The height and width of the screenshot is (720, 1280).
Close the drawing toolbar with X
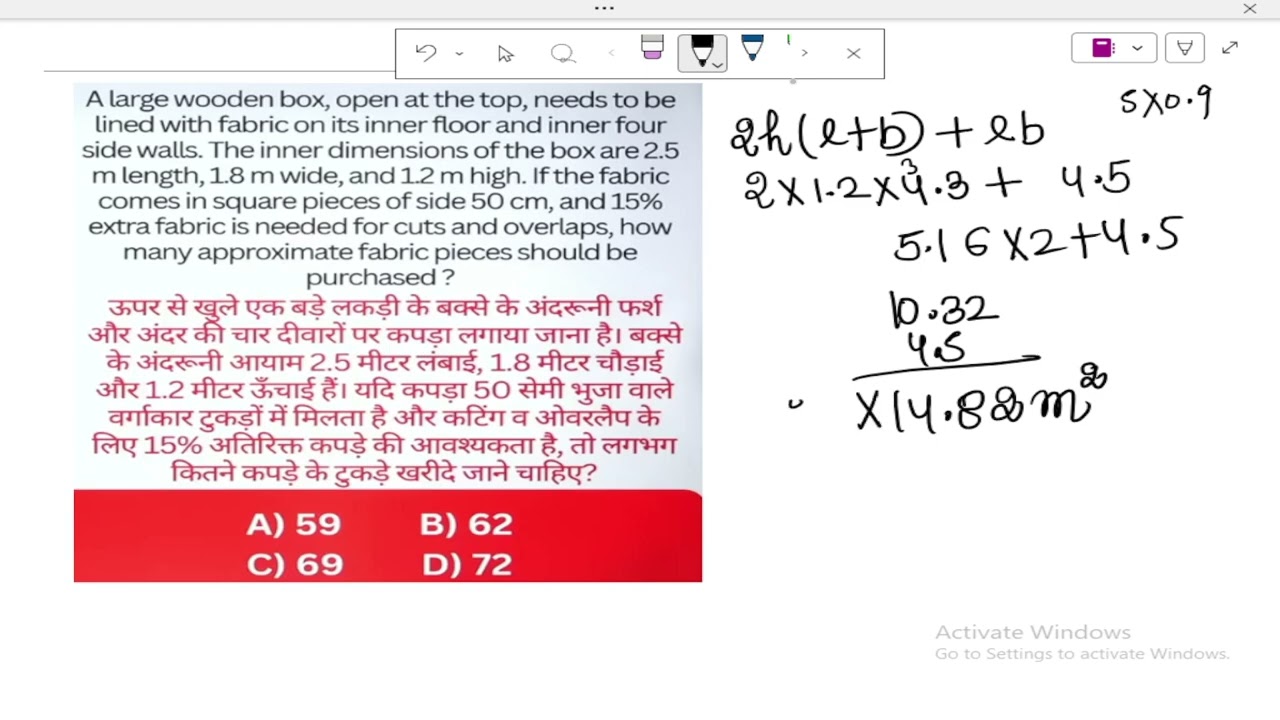(853, 53)
